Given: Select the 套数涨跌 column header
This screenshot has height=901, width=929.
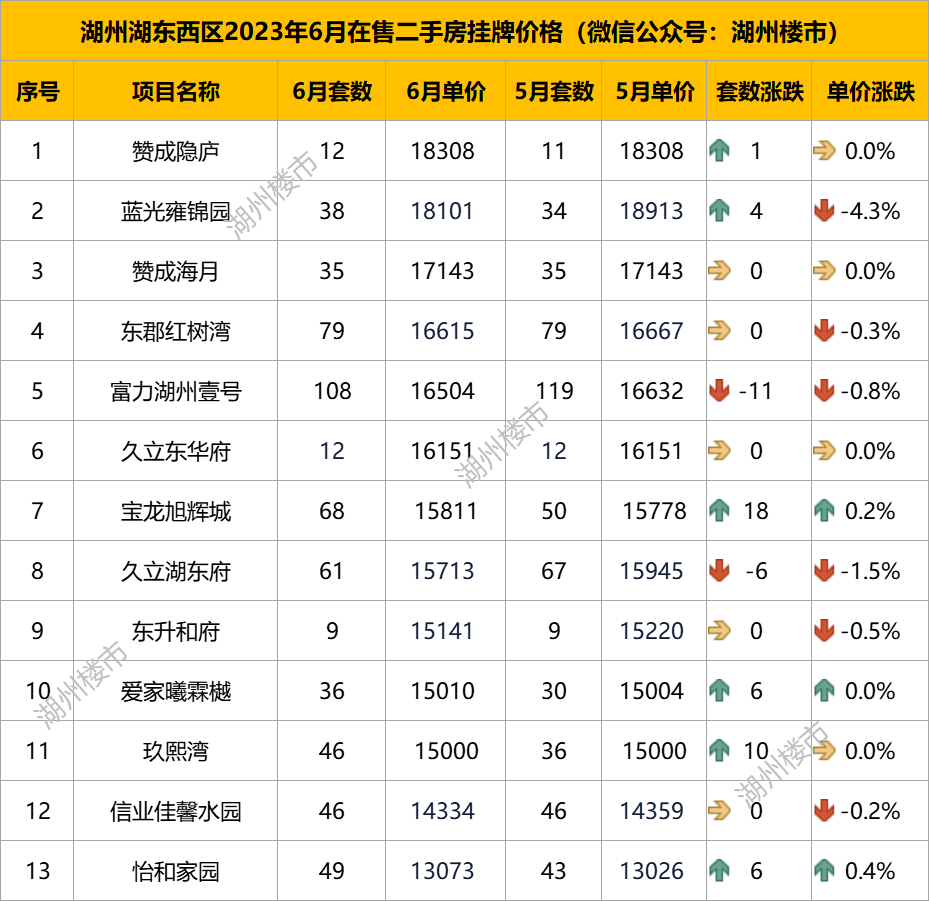Looking at the screenshot, I should pos(760,92).
